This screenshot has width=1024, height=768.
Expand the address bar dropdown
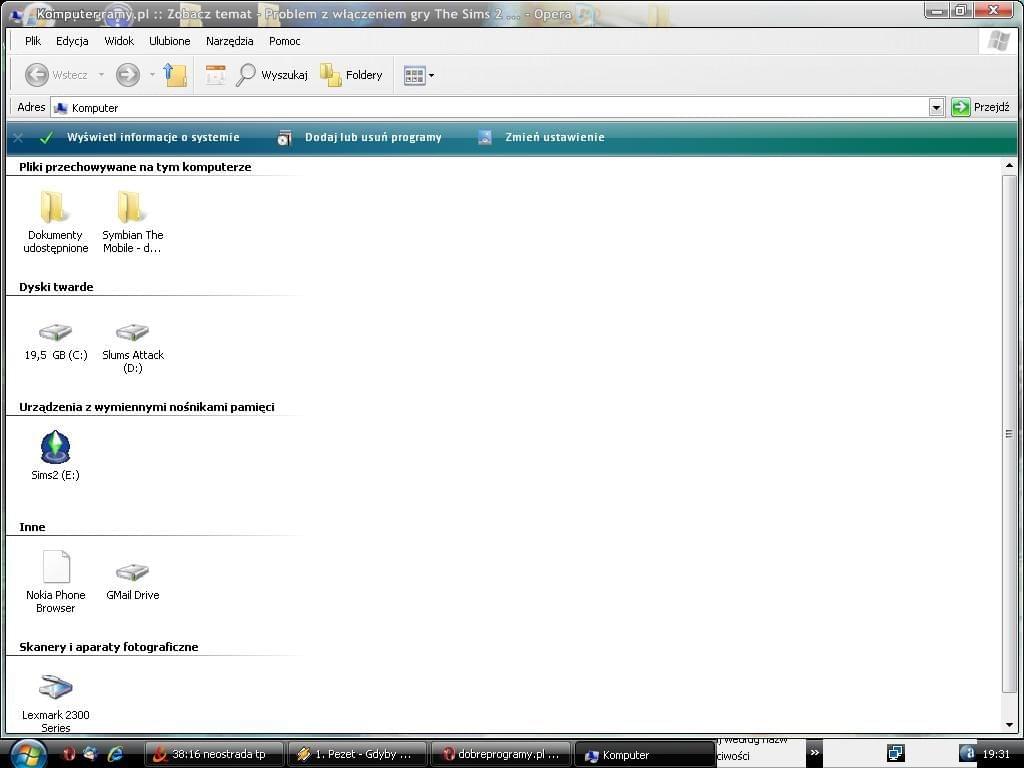[x=936, y=108]
